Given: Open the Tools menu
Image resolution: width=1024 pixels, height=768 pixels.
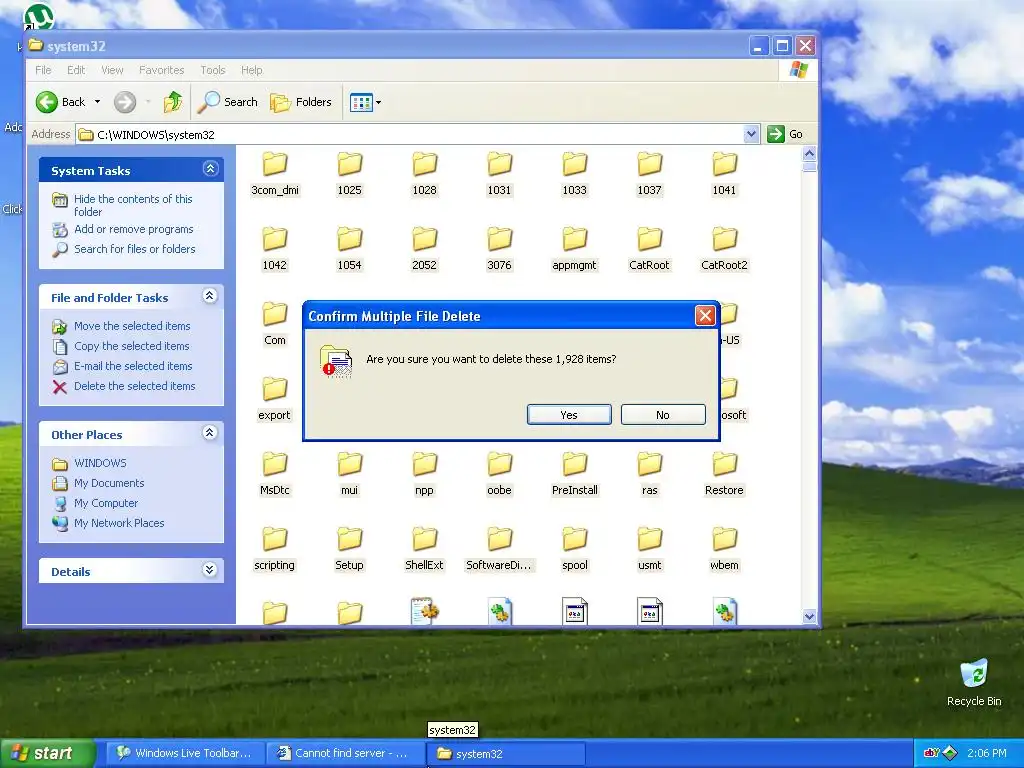Looking at the screenshot, I should click(213, 70).
